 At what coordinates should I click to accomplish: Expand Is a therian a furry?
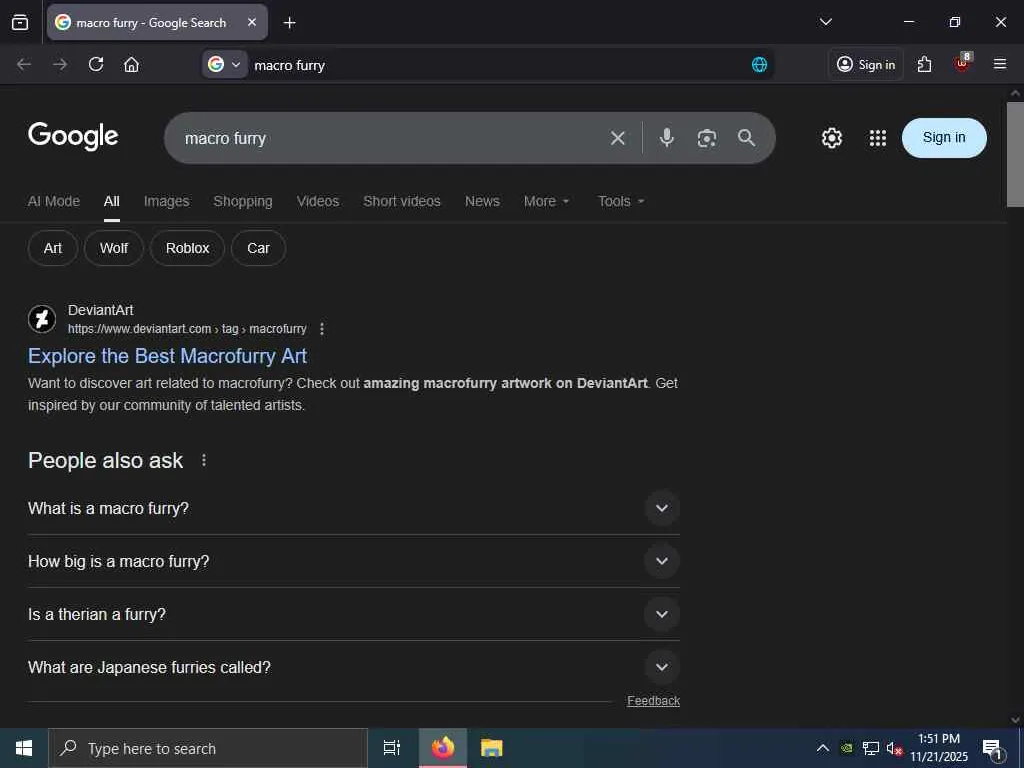coord(353,615)
